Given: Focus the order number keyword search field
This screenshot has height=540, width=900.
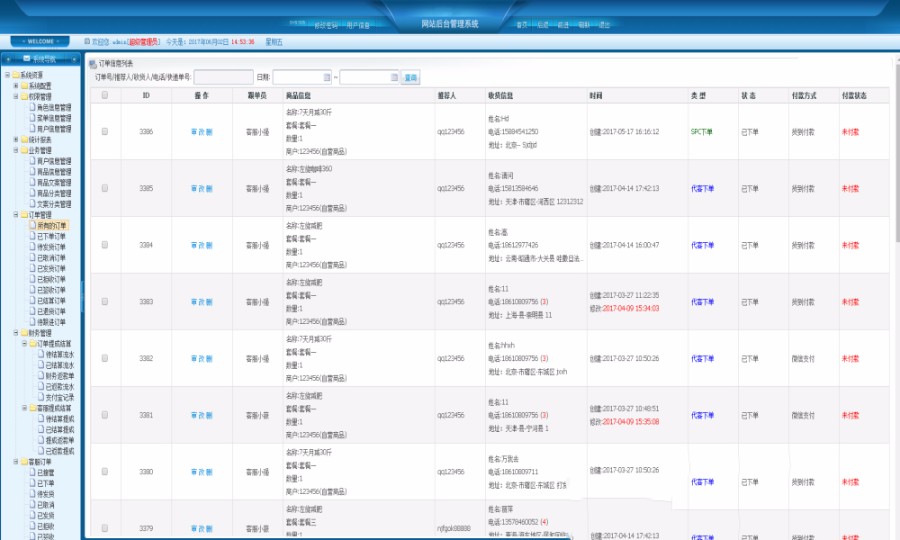Looking at the screenshot, I should click(223, 77).
